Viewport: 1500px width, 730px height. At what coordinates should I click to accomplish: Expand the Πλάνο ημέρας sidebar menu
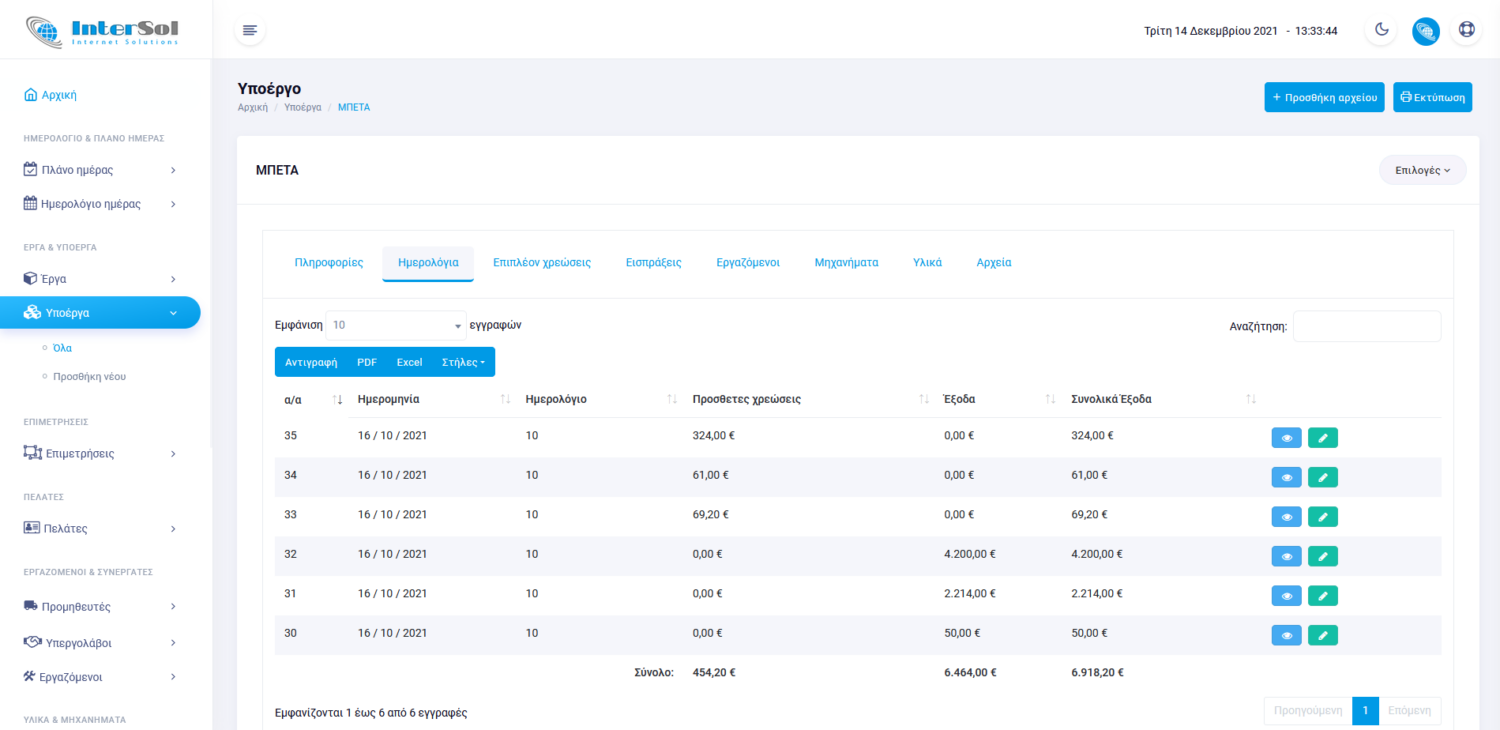tap(100, 170)
